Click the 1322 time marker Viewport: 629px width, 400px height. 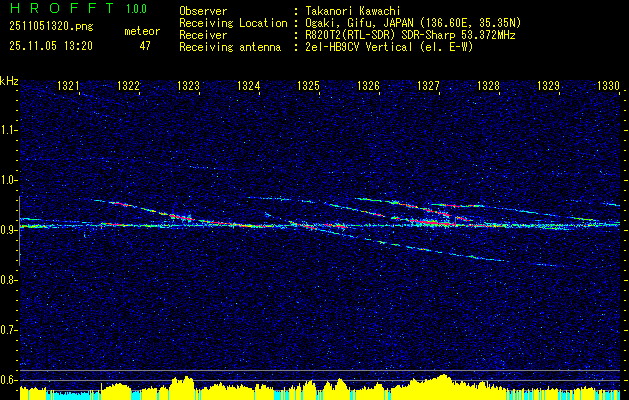(x=128, y=85)
